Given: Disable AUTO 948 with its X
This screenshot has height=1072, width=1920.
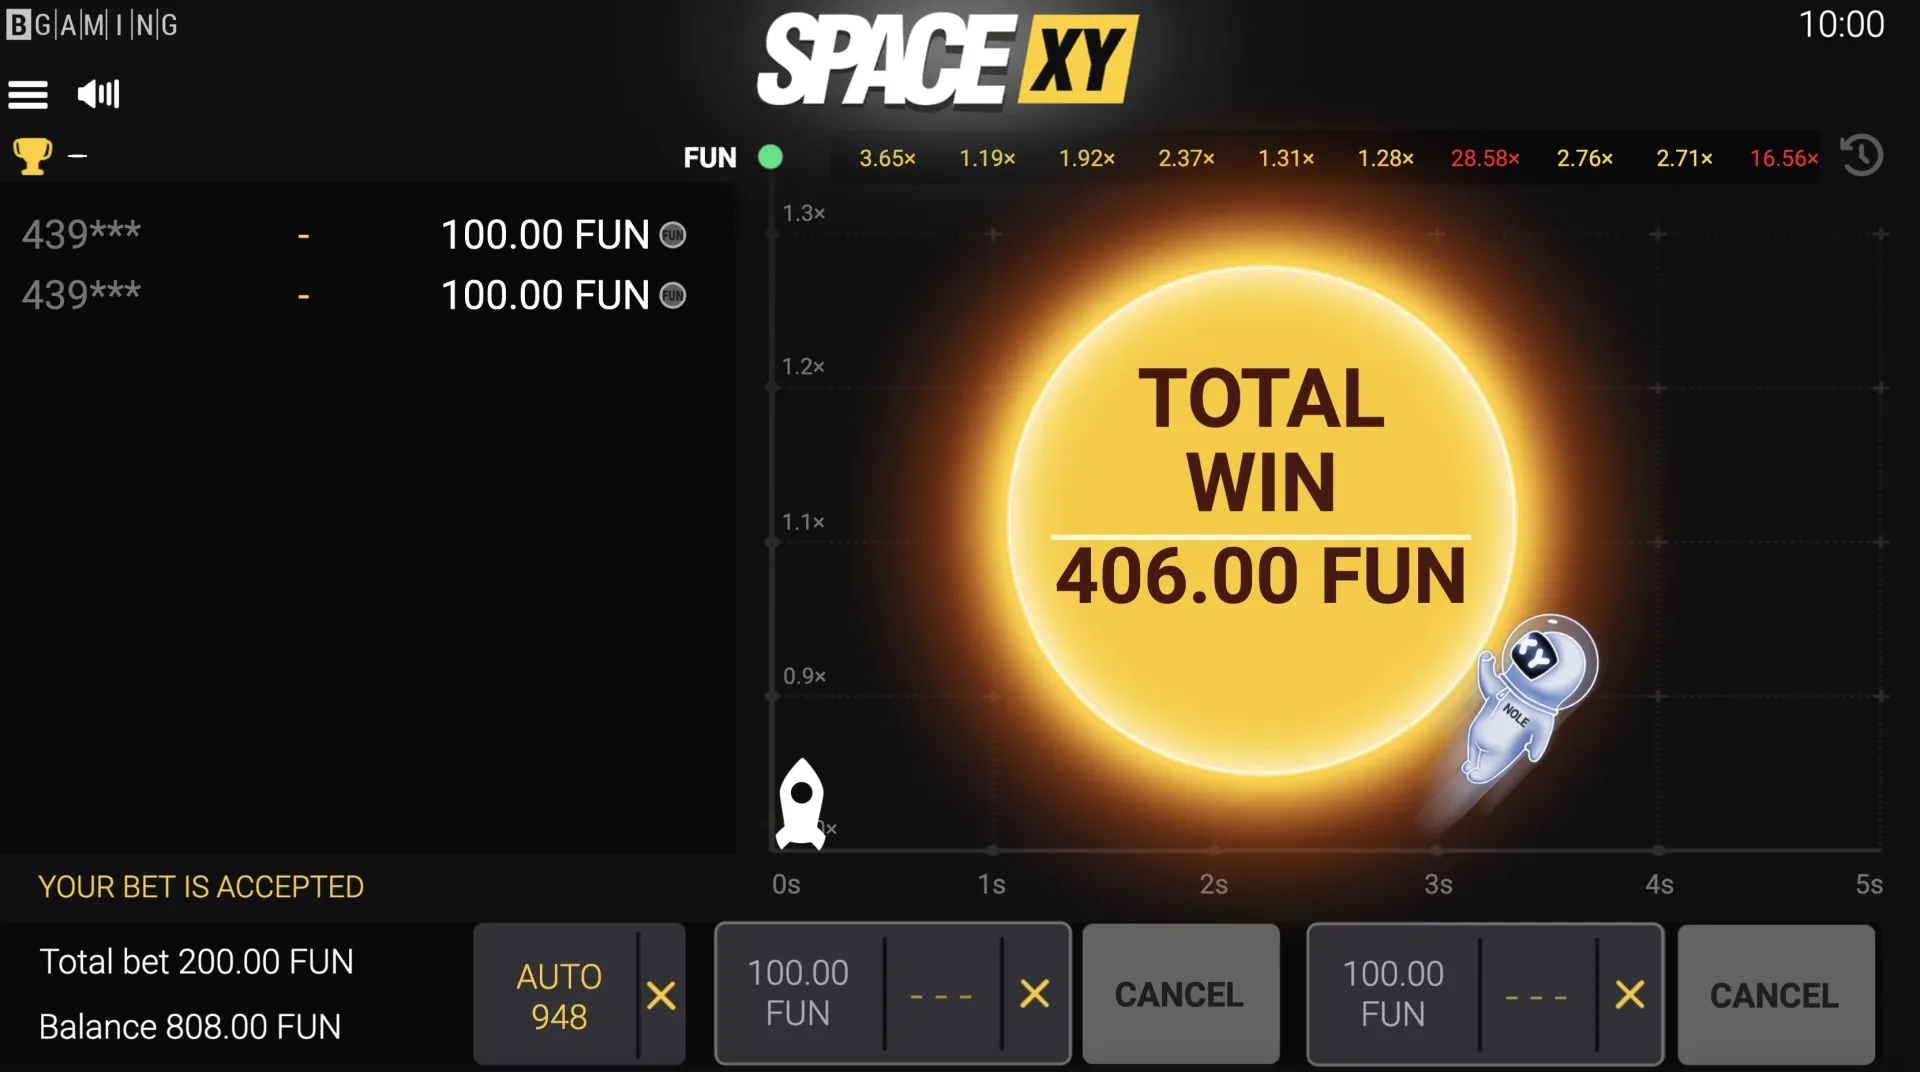Looking at the screenshot, I should (x=661, y=995).
